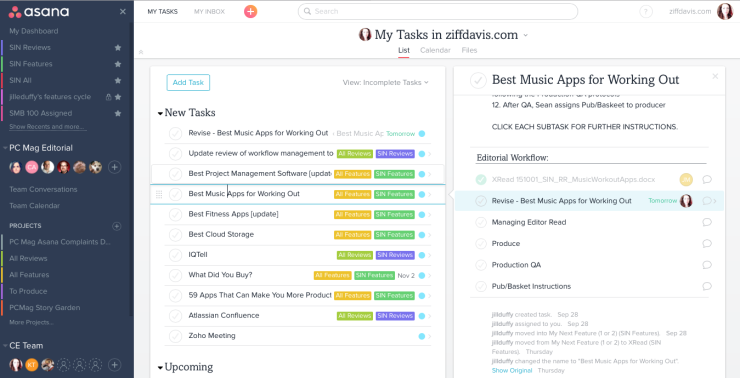The height and width of the screenshot is (378, 740).
Task: Add a new project with the plus icon
Action: [117, 226]
